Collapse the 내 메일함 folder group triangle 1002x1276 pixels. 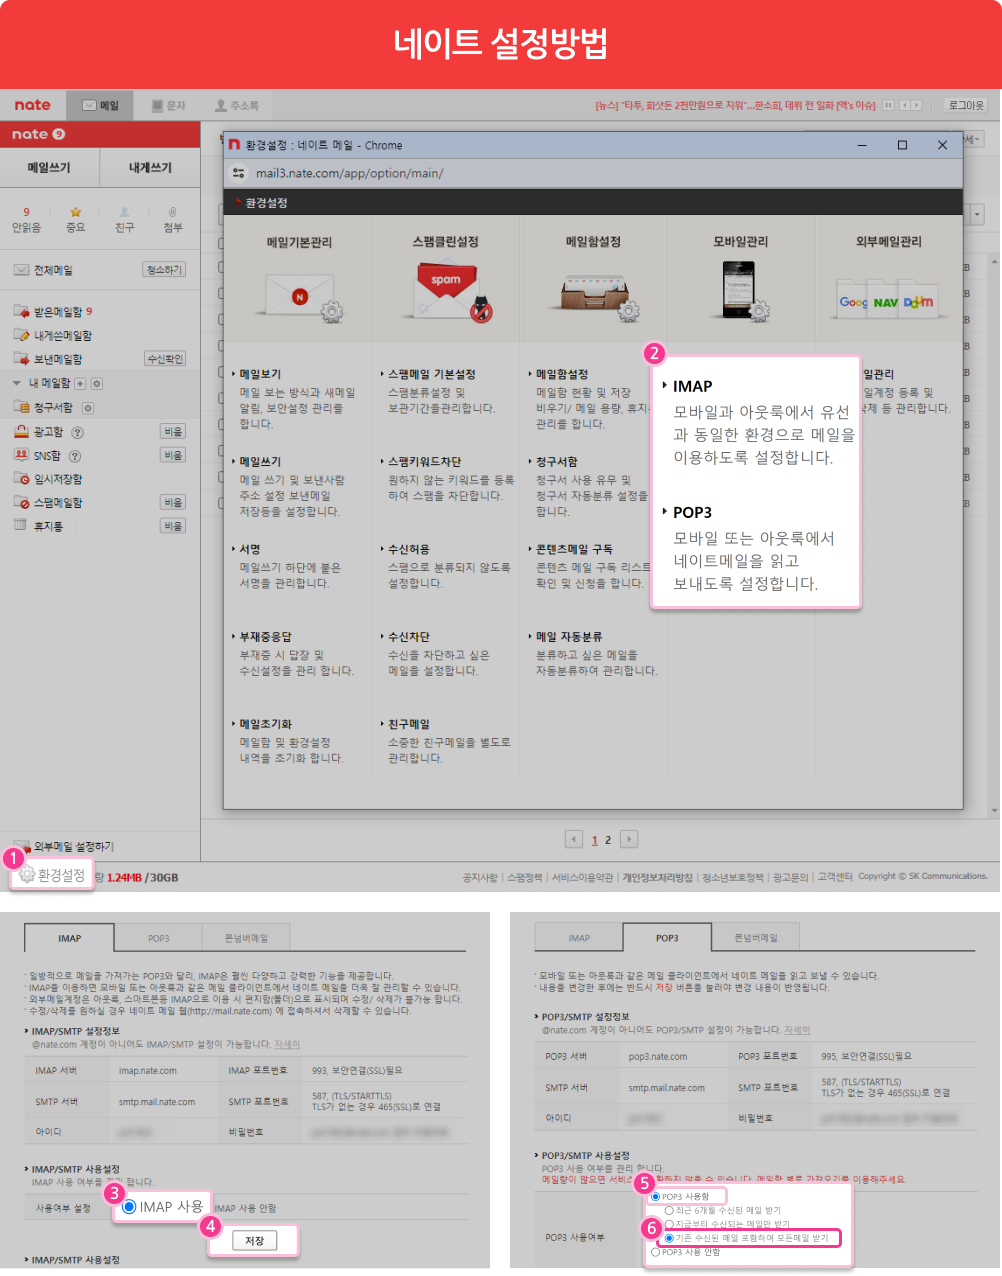click(17, 383)
